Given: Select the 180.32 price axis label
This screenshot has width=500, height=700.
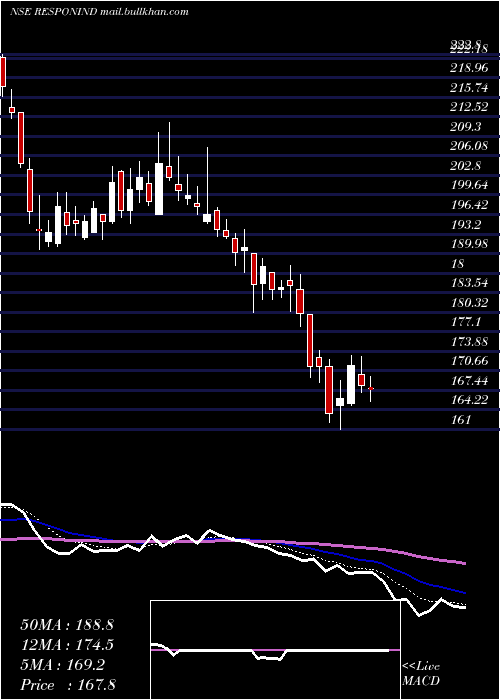Looking at the screenshot, I should [x=469, y=303].
